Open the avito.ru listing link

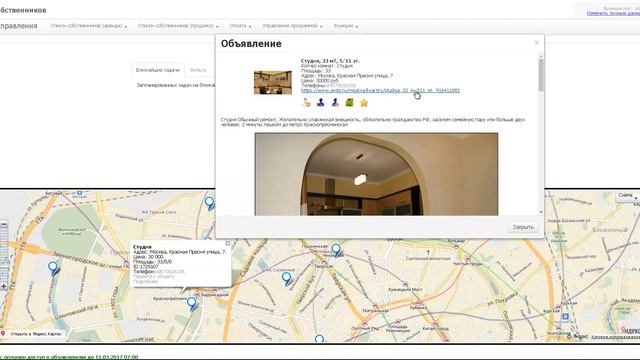click(380, 90)
